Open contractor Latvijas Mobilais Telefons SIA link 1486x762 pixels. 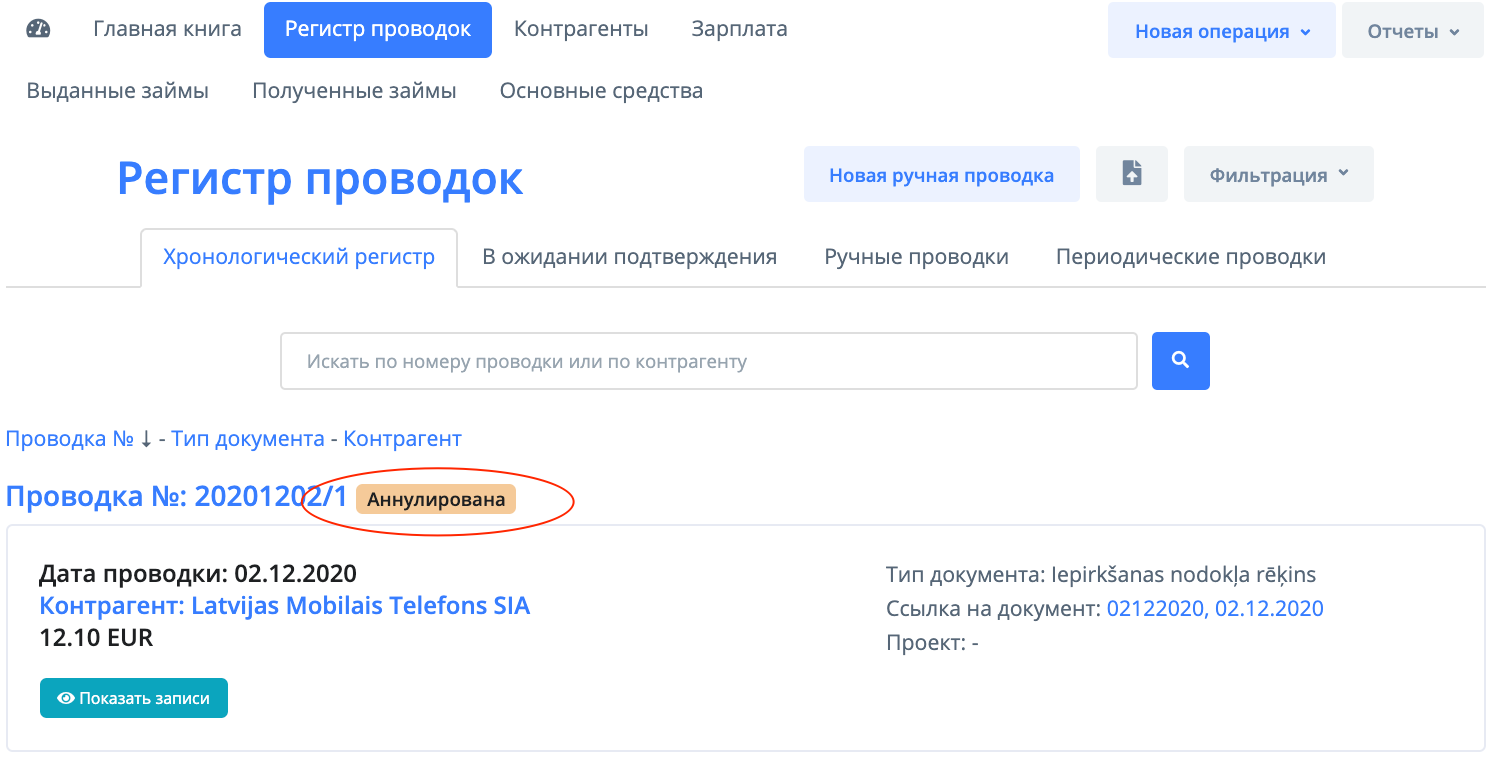284,605
